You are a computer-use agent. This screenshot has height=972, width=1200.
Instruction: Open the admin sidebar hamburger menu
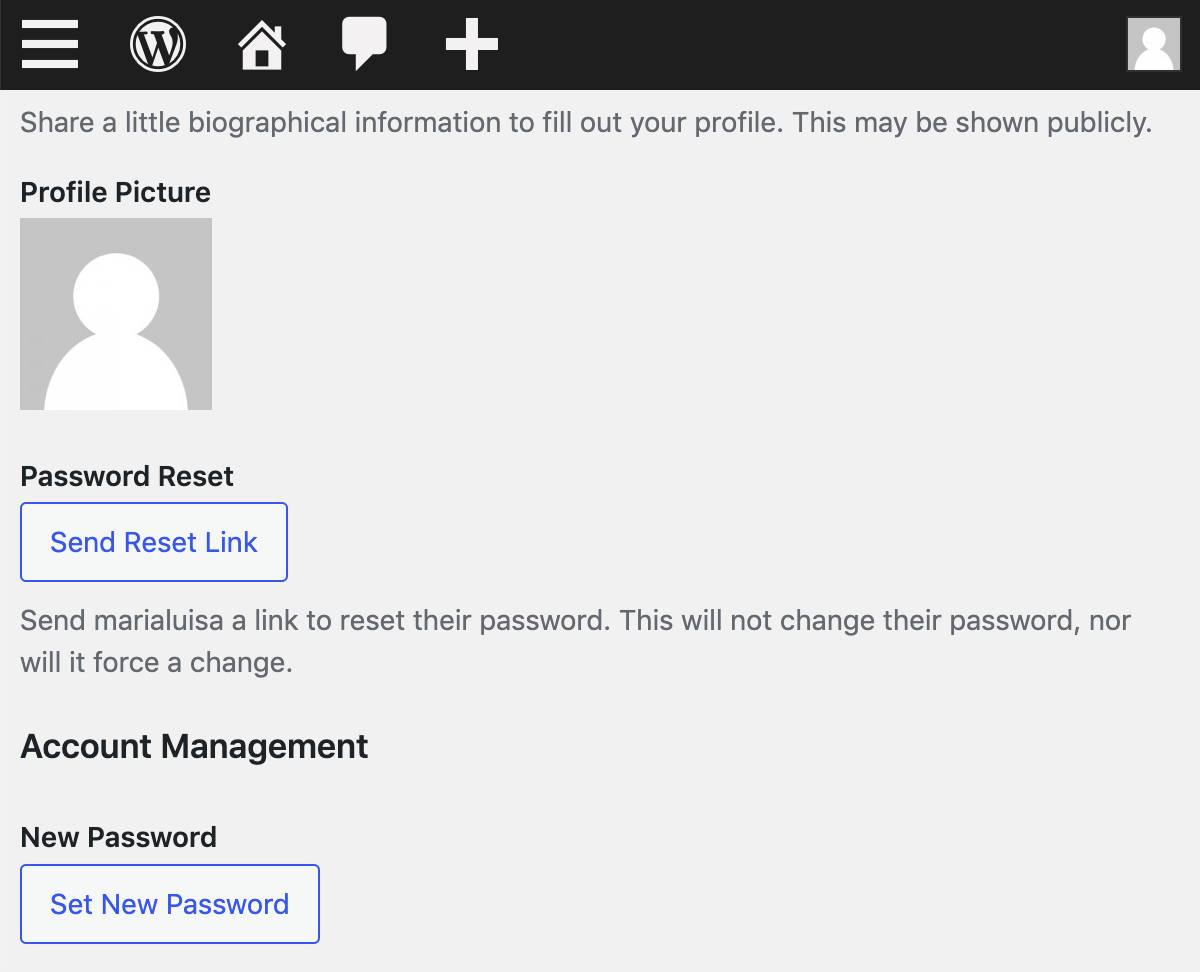tap(50, 44)
